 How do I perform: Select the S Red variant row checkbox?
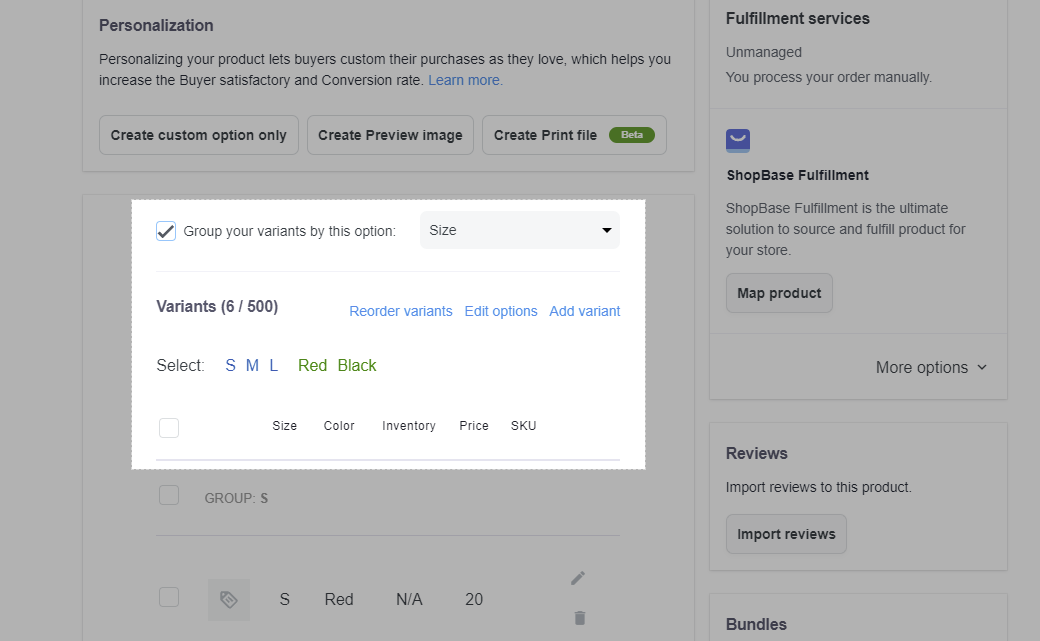(x=169, y=597)
